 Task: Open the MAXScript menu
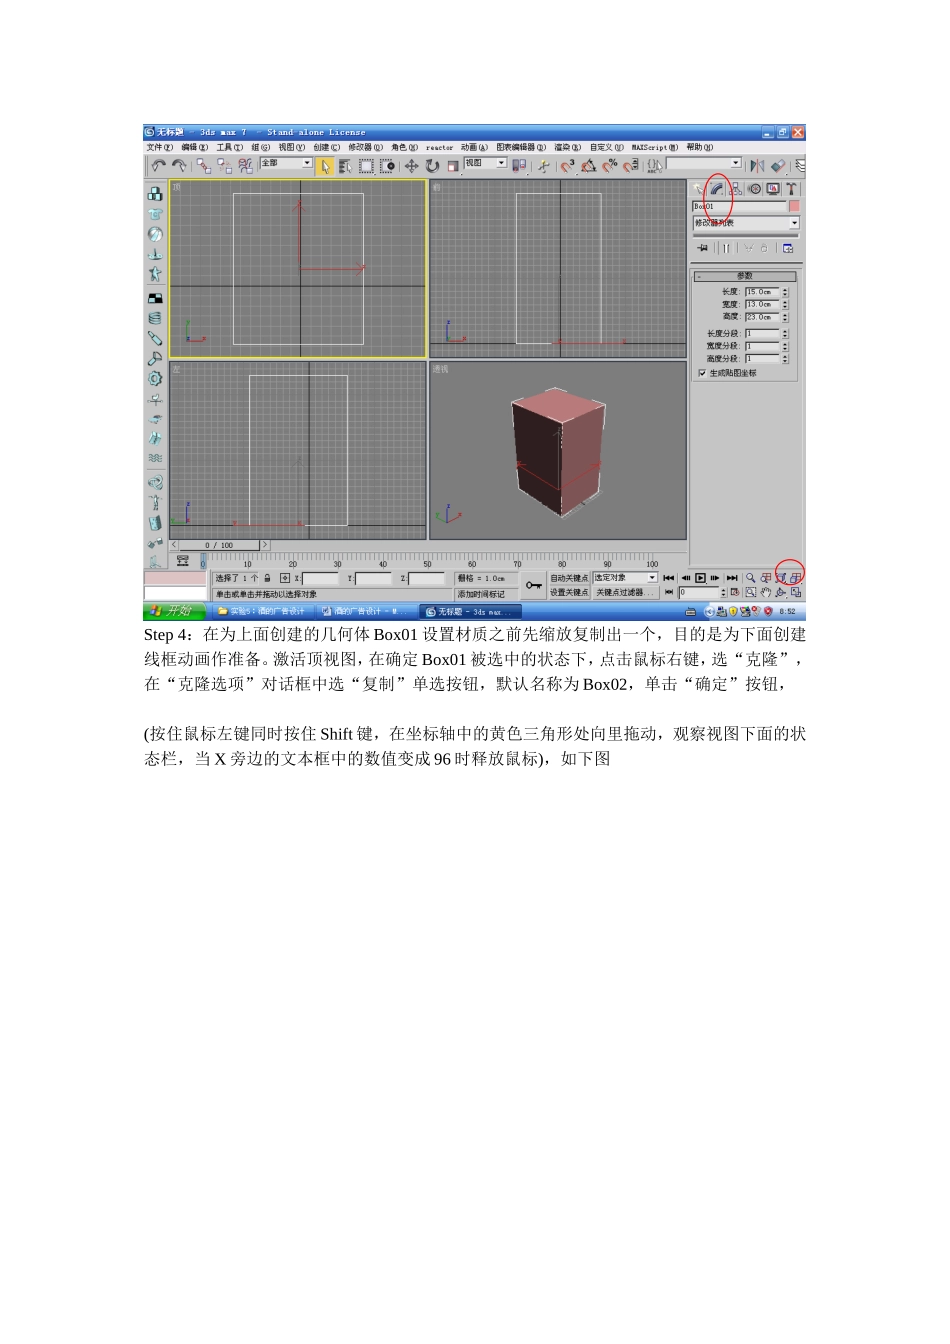(x=655, y=147)
